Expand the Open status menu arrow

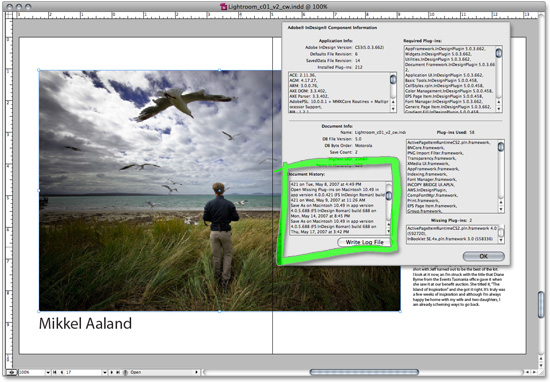point(197,372)
